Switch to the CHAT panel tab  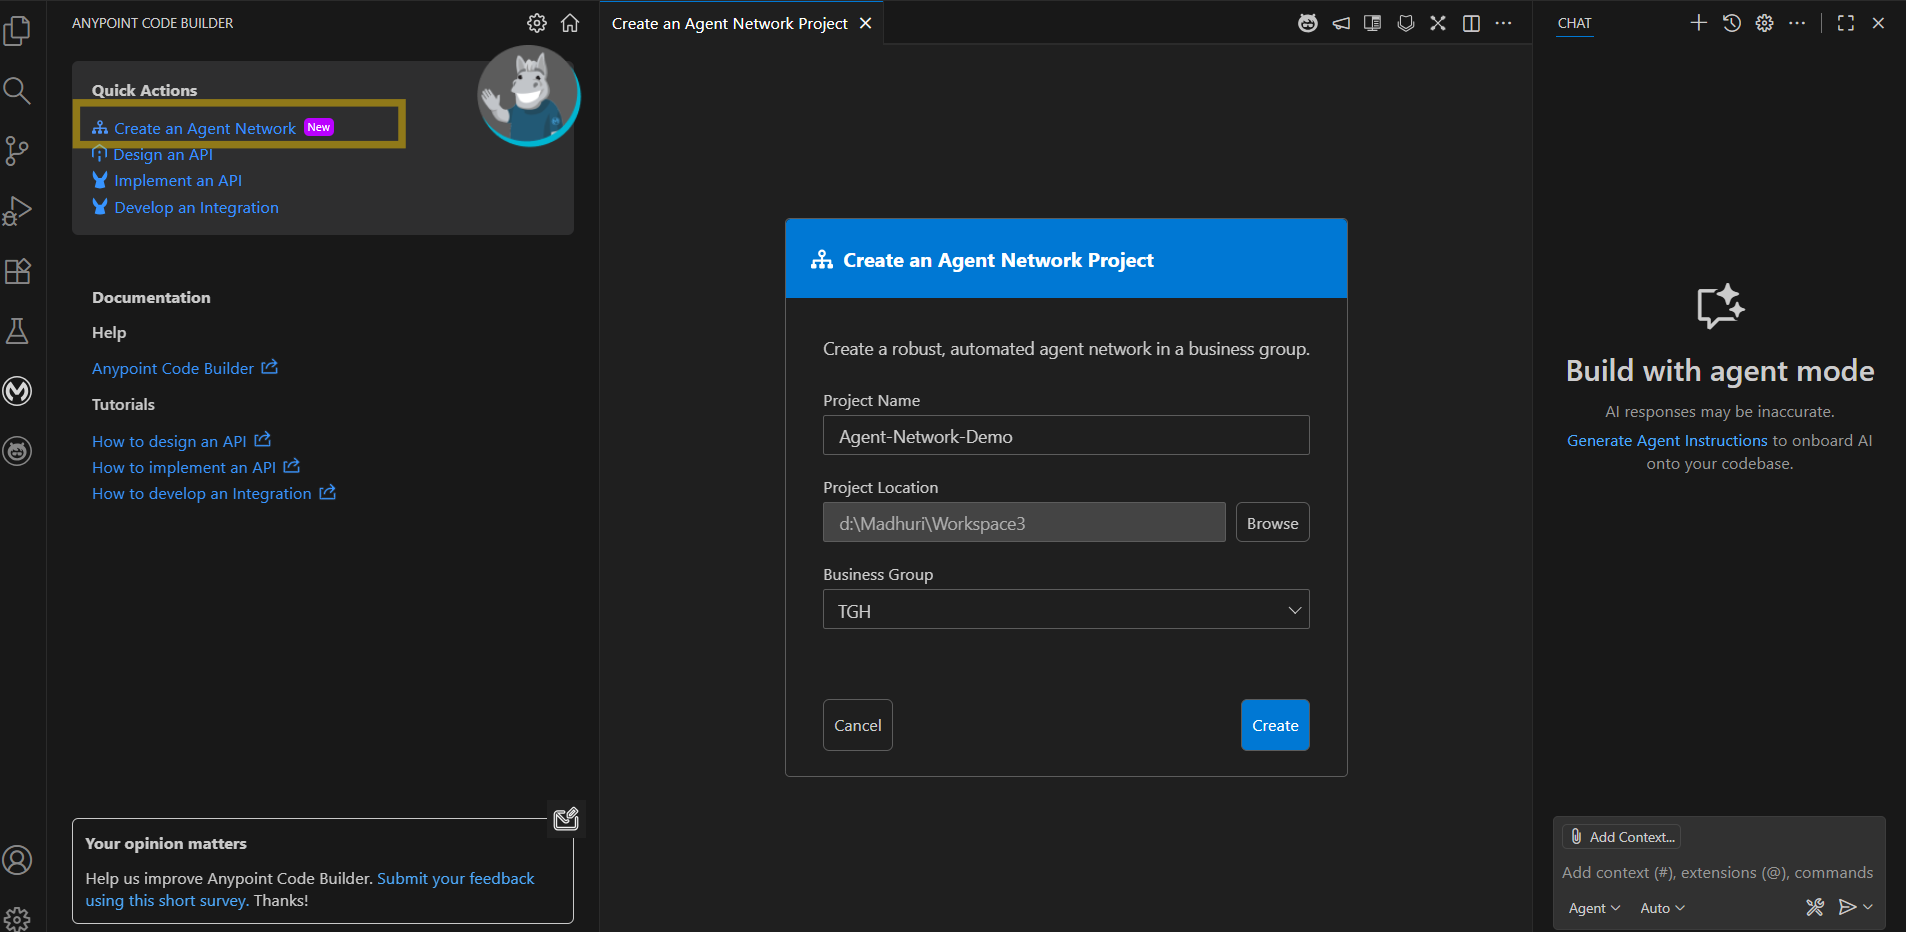point(1574,23)
